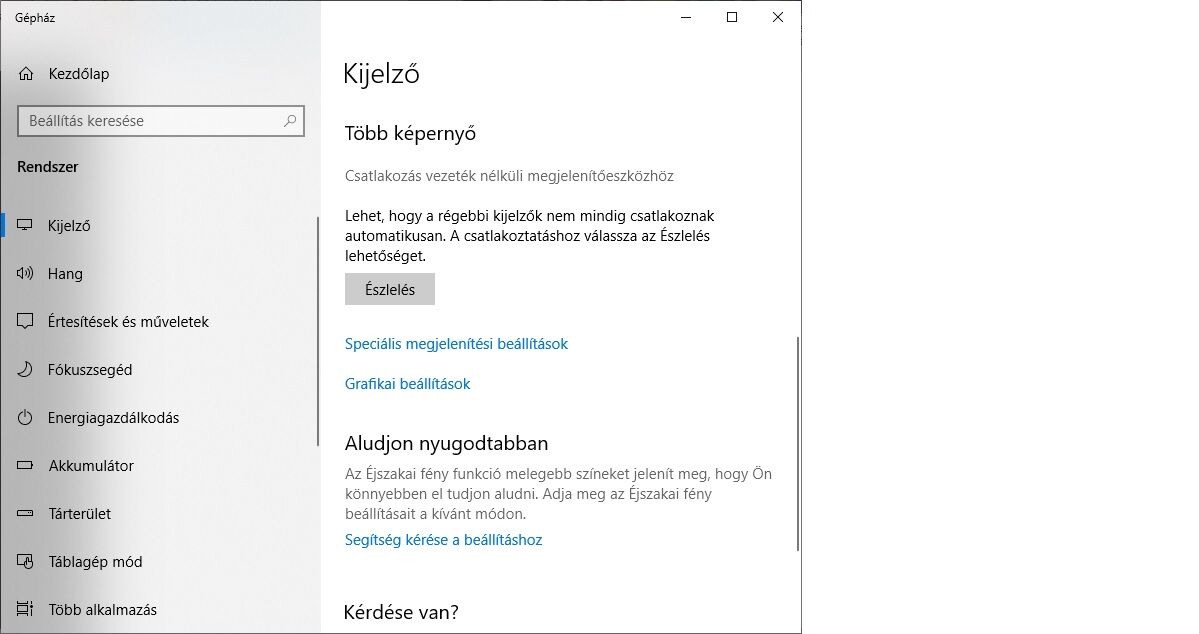The image size is (1199, 634).
Task: Open Speciális megjelenítési beállítások link
Action: coord(457,344)
